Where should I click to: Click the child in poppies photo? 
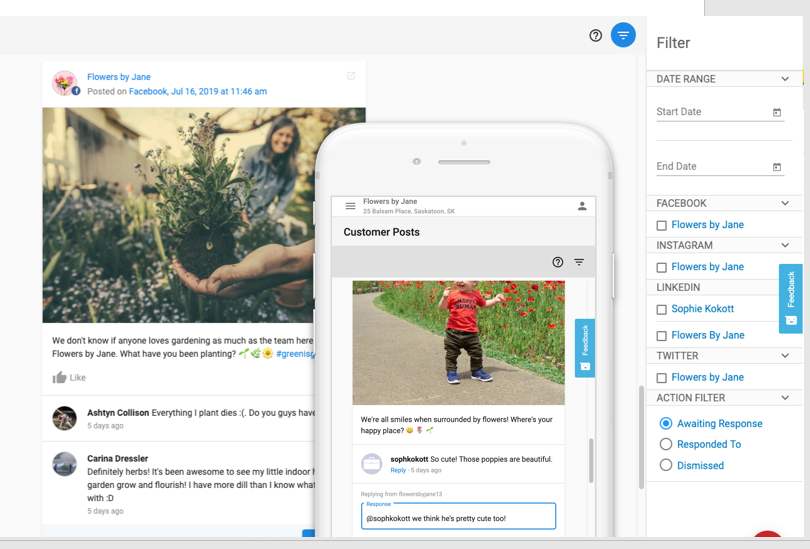pyautogui.click(x=458, y=343)
